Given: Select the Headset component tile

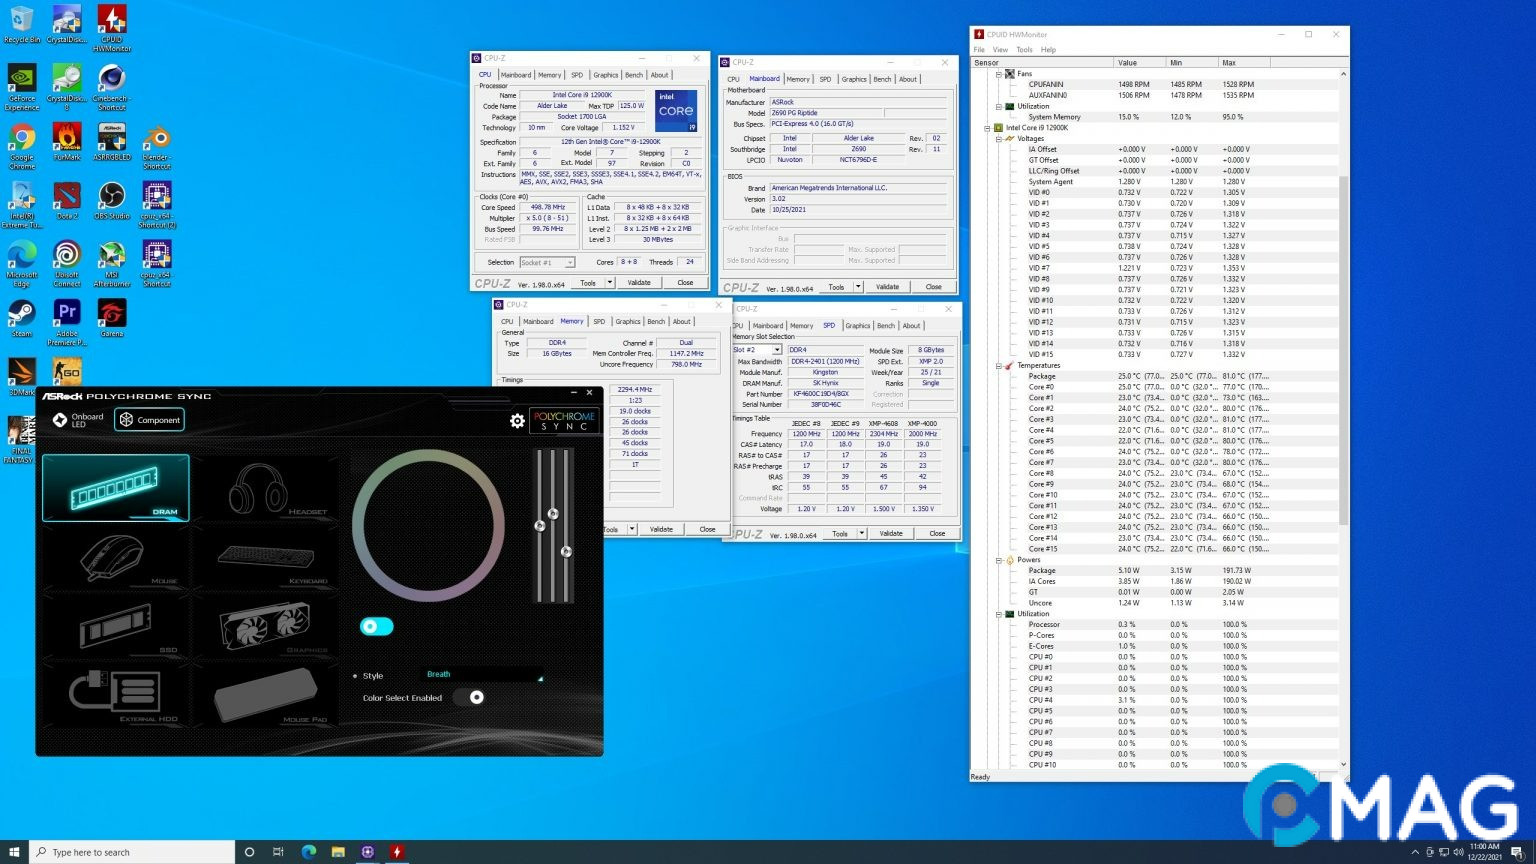Looking at the screenshot, I should coord(264,487).
